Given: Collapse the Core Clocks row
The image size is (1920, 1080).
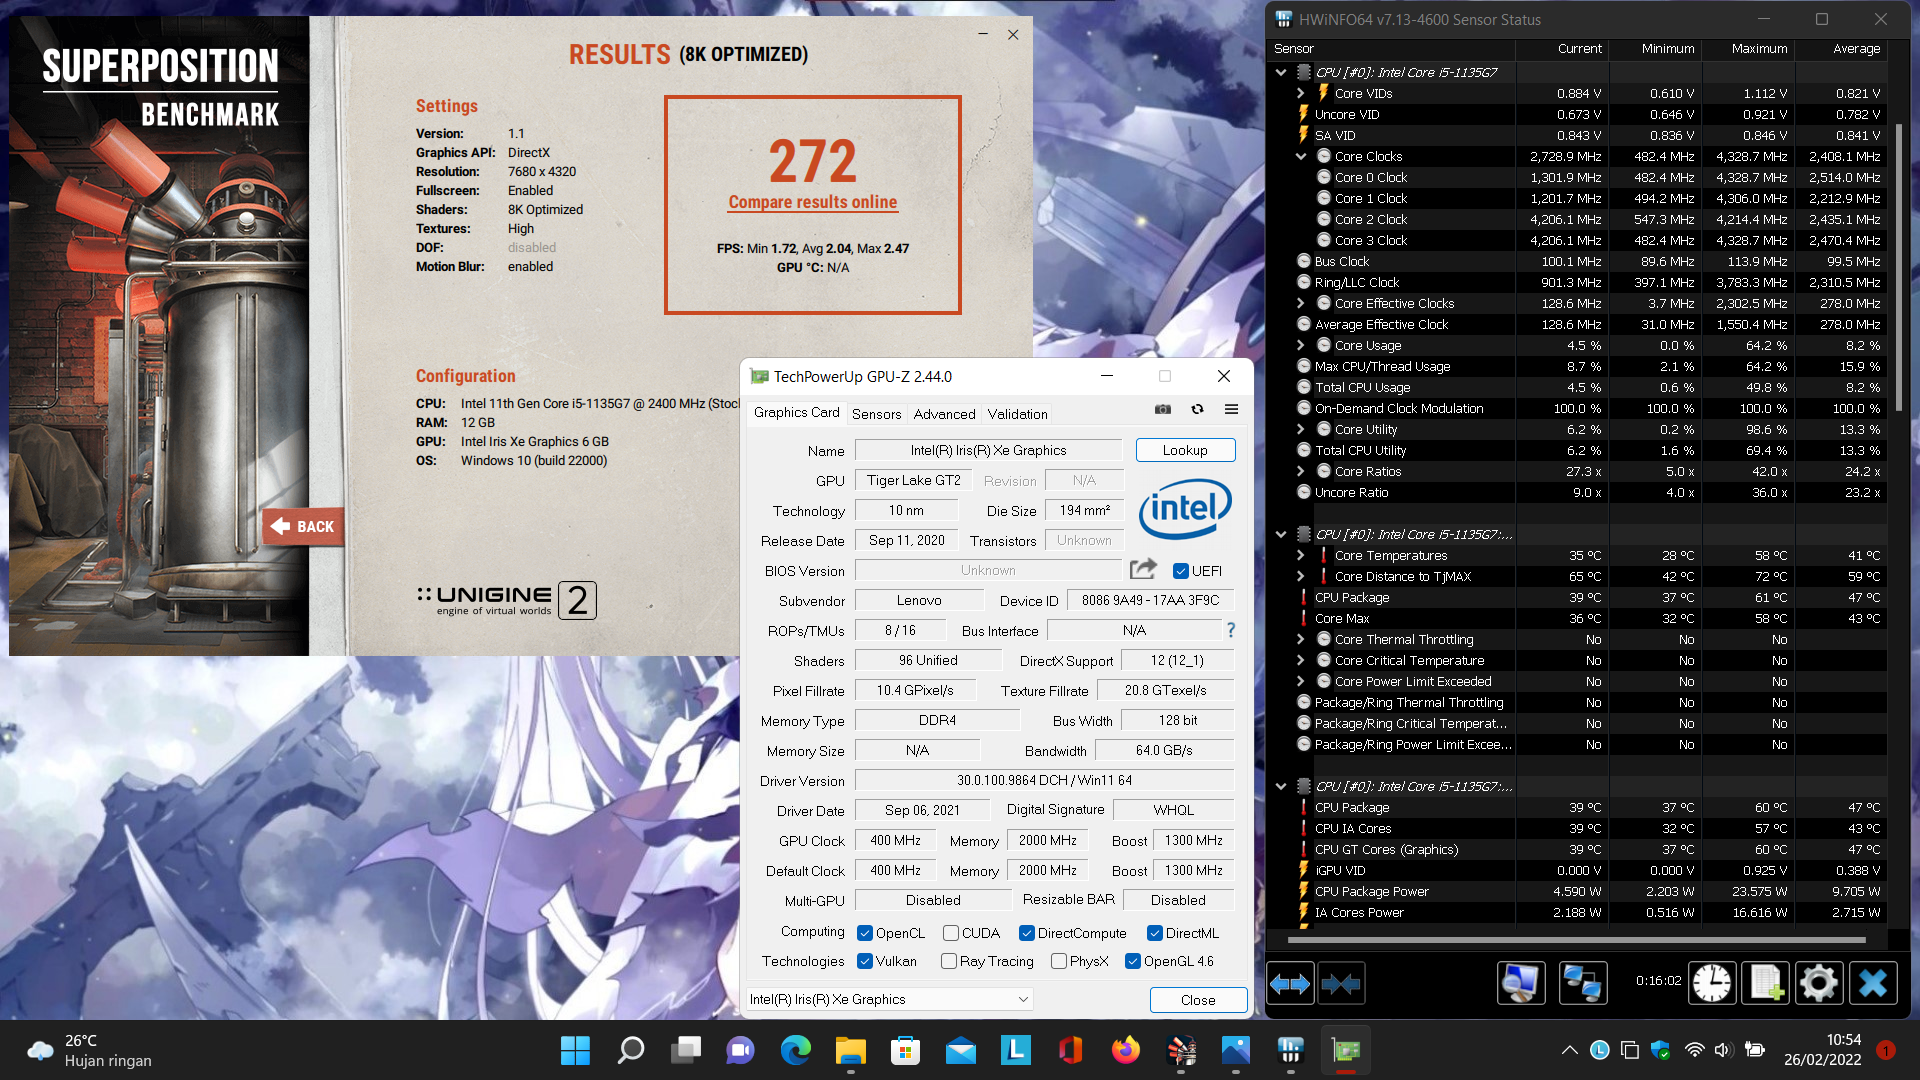Looking at the screenshot, I should (x=1301, y=156).
